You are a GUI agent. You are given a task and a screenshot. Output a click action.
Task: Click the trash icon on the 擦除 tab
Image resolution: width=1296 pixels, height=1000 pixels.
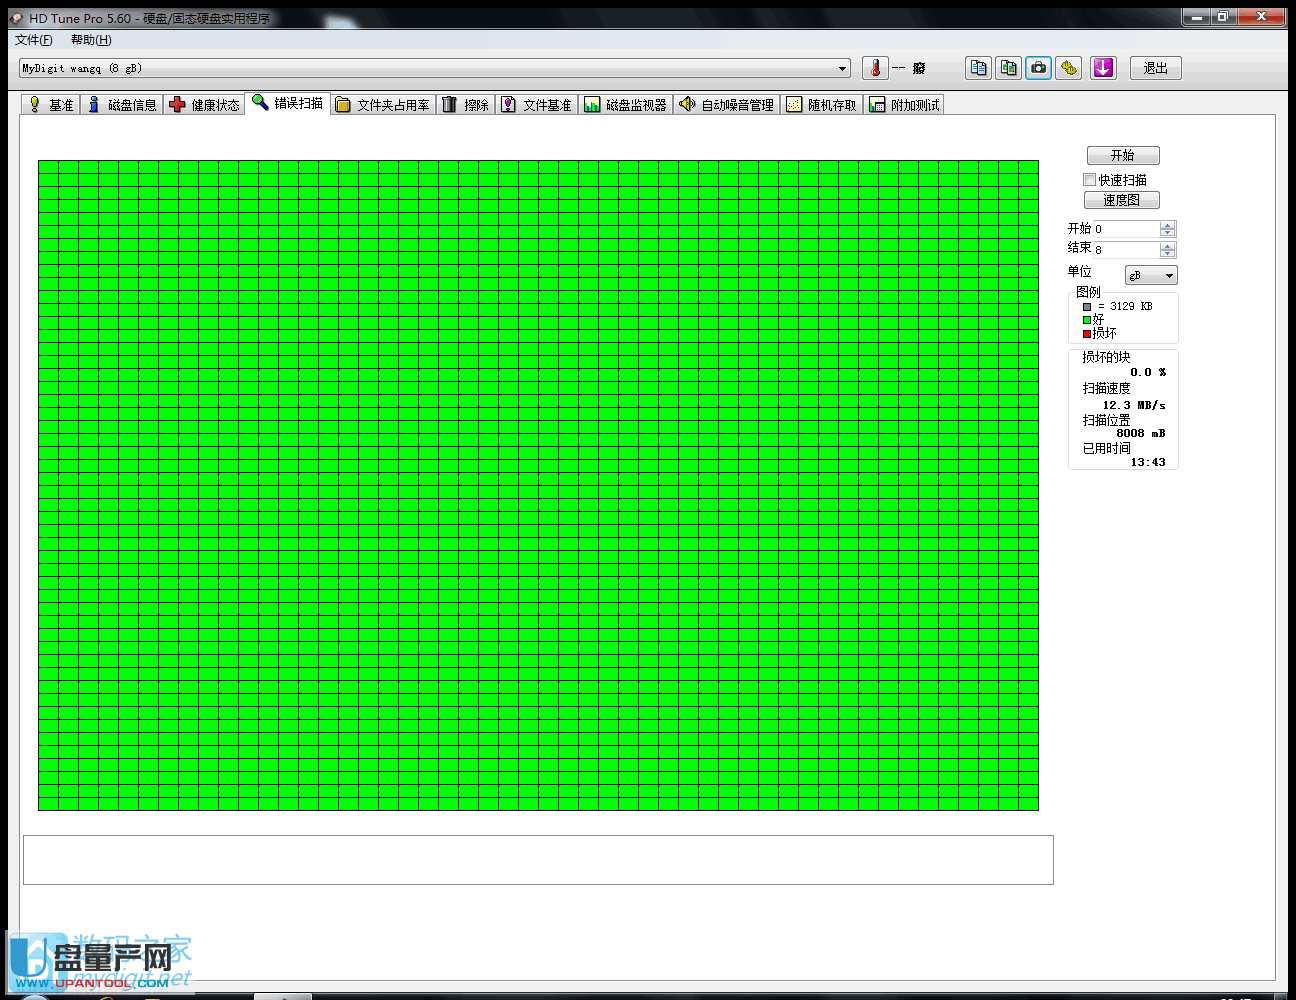pyautogui.click(x=451, y=103)
